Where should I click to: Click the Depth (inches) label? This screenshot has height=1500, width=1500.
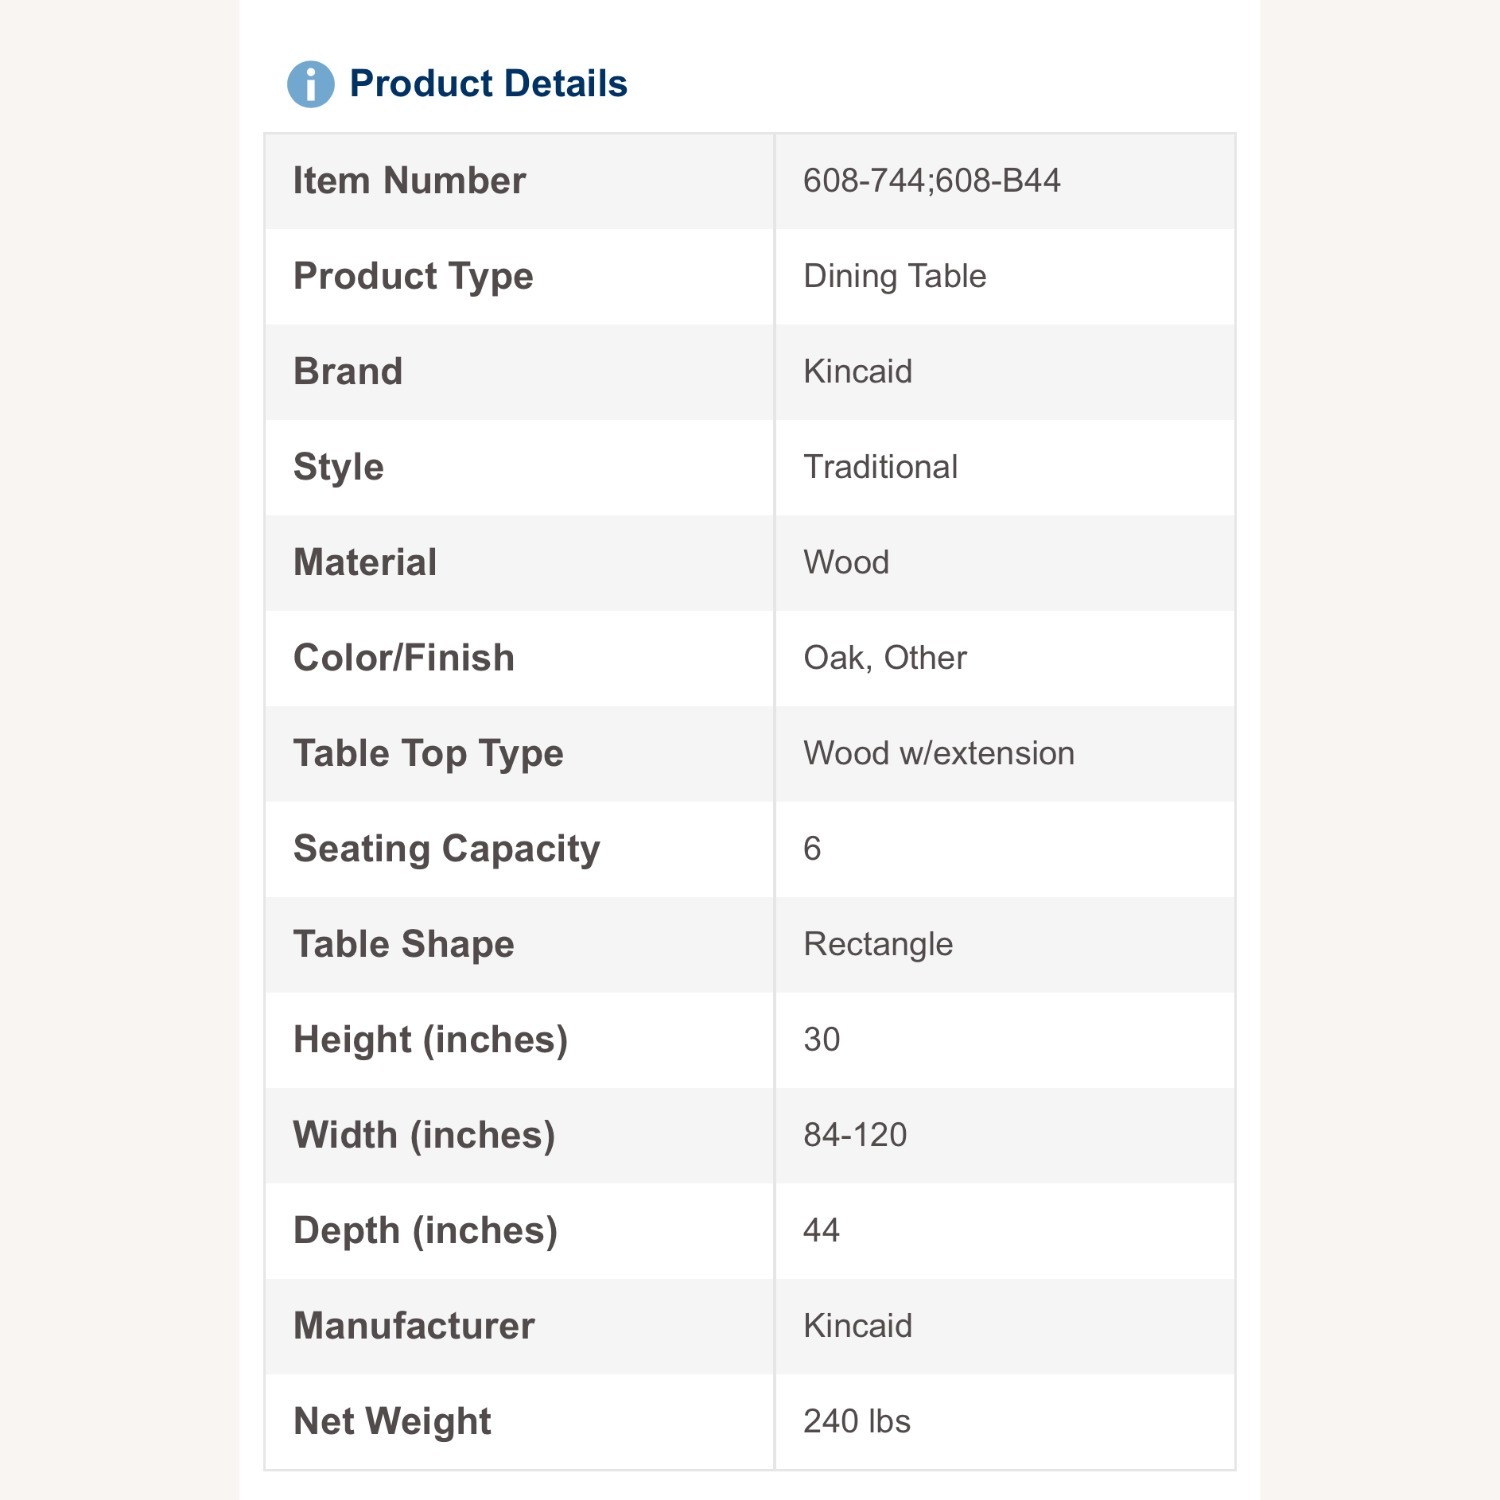point(425,1231)
